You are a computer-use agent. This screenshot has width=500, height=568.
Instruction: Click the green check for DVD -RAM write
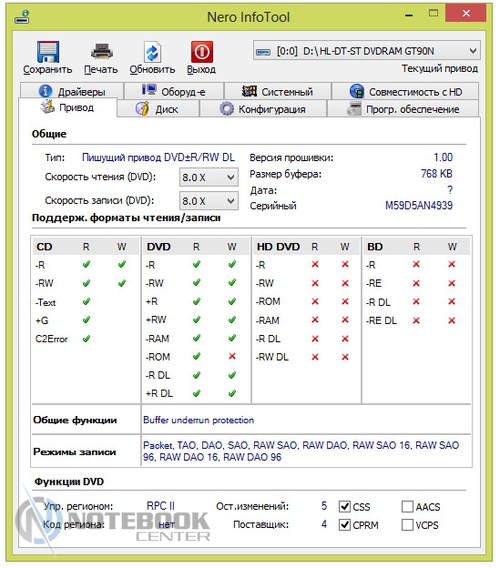(232, 338)
